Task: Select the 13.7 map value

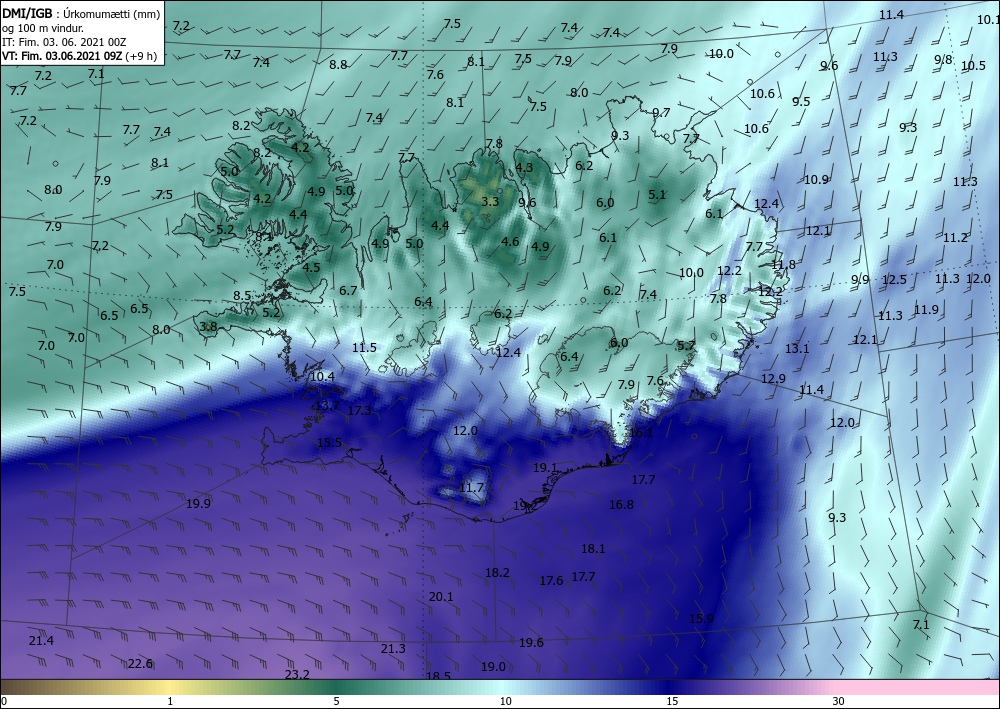Action: [327, 405]
